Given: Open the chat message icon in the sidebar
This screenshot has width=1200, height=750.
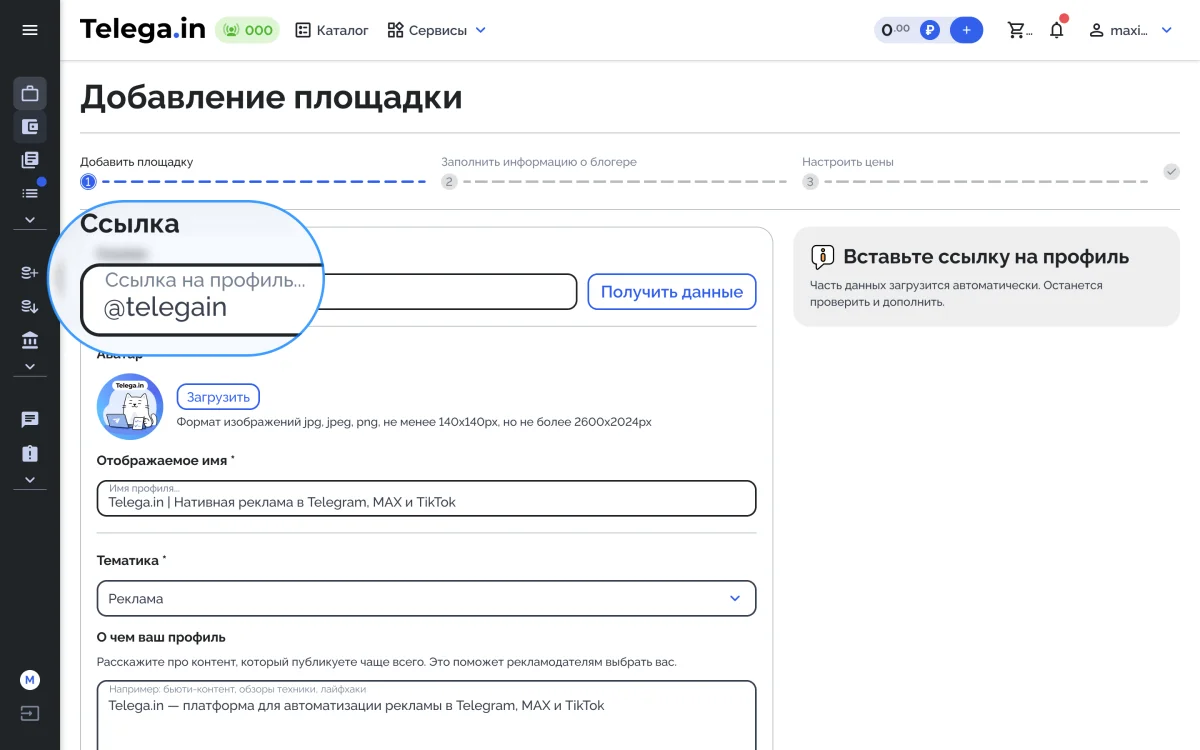Looking at the screenshot, I should (30, 420).
